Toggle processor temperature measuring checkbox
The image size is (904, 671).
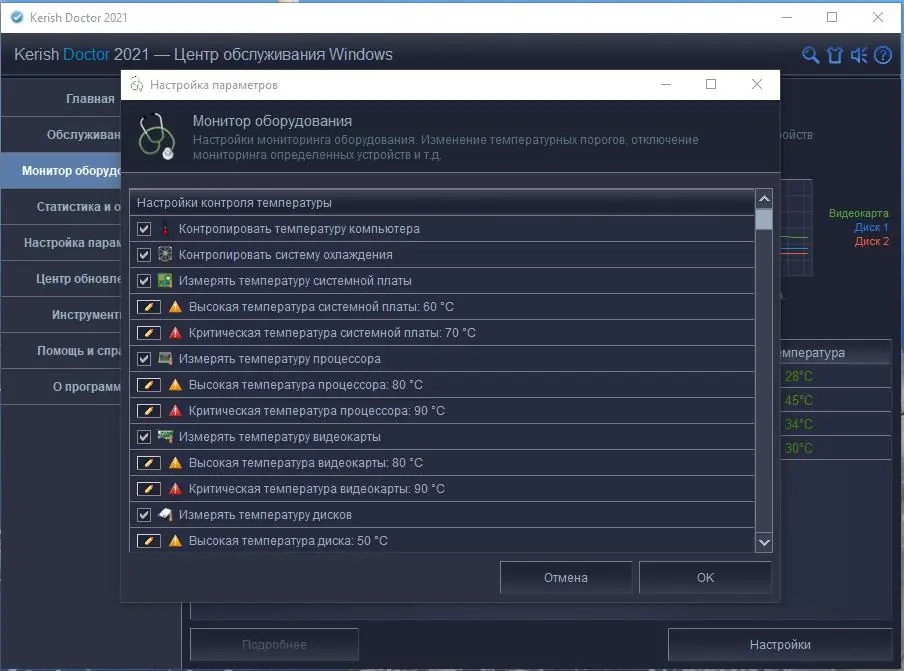144,359
